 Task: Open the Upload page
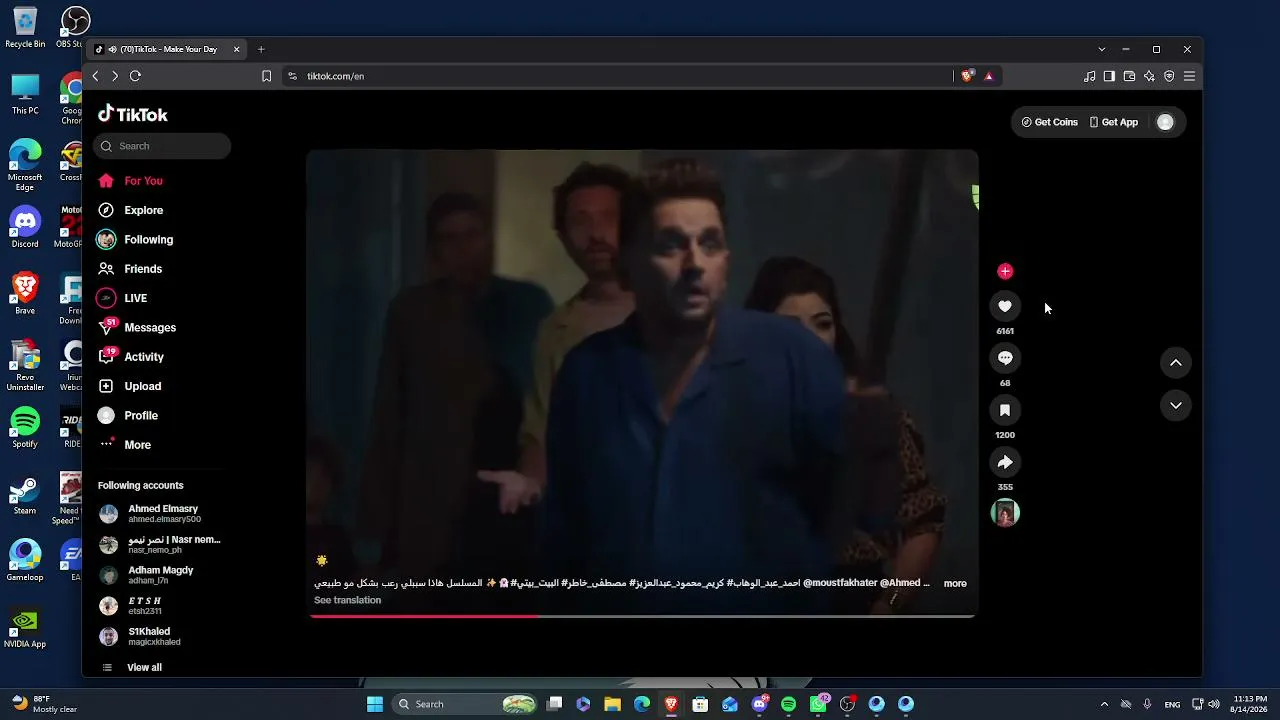click(x=129, y=386)
